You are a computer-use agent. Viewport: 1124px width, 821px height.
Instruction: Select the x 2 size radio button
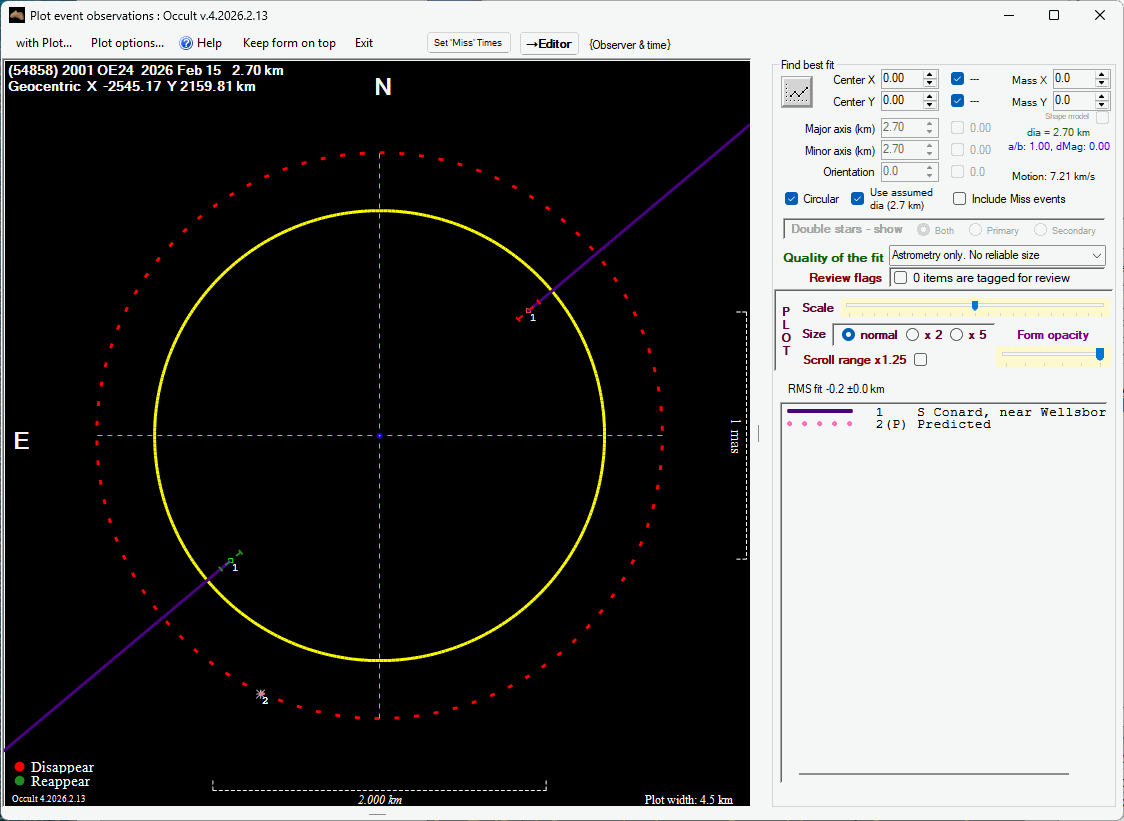913,335
